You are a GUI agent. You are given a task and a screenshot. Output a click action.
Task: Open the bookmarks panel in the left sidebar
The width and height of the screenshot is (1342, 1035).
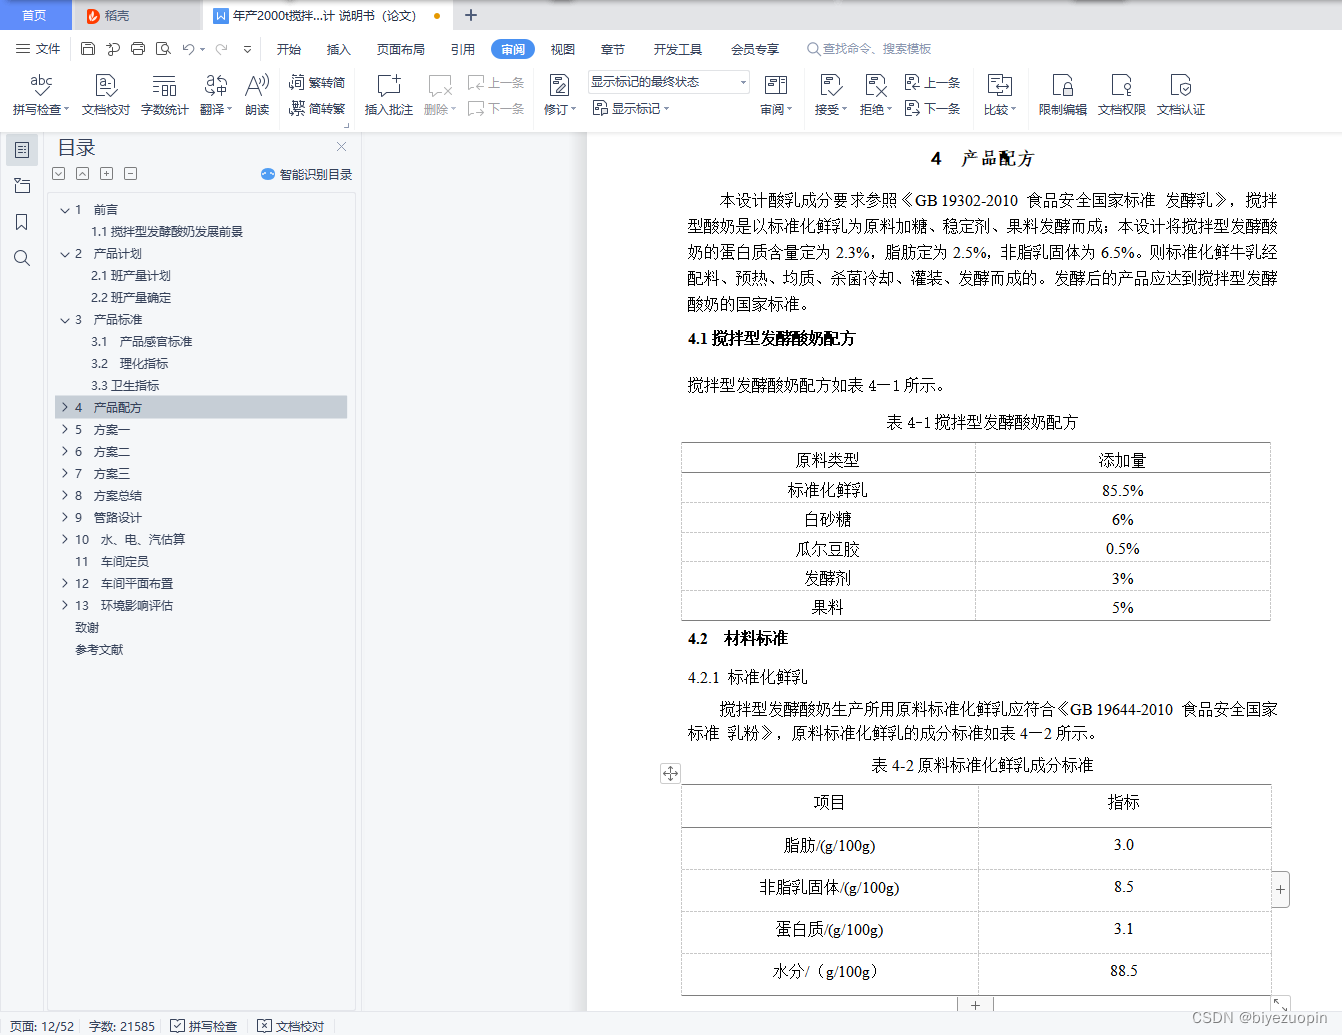point(21,222)
